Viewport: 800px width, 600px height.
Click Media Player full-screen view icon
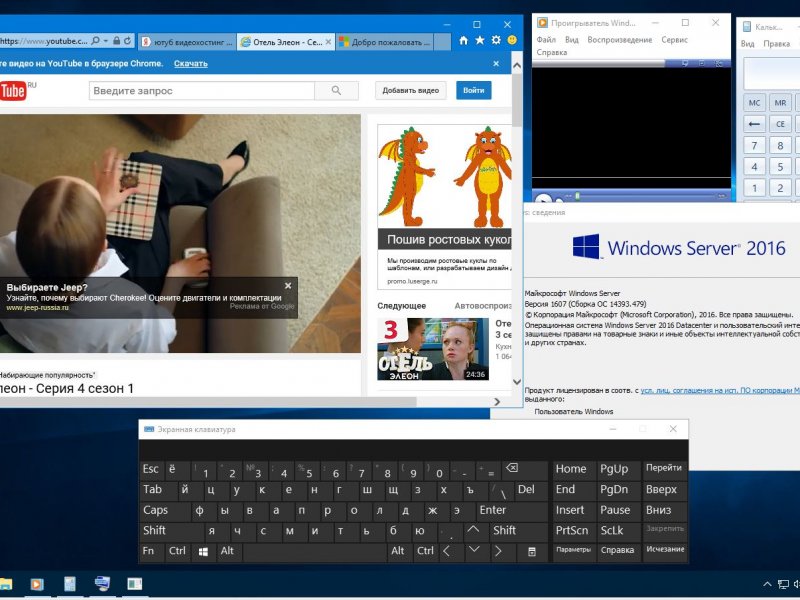(x=718, y=63)
